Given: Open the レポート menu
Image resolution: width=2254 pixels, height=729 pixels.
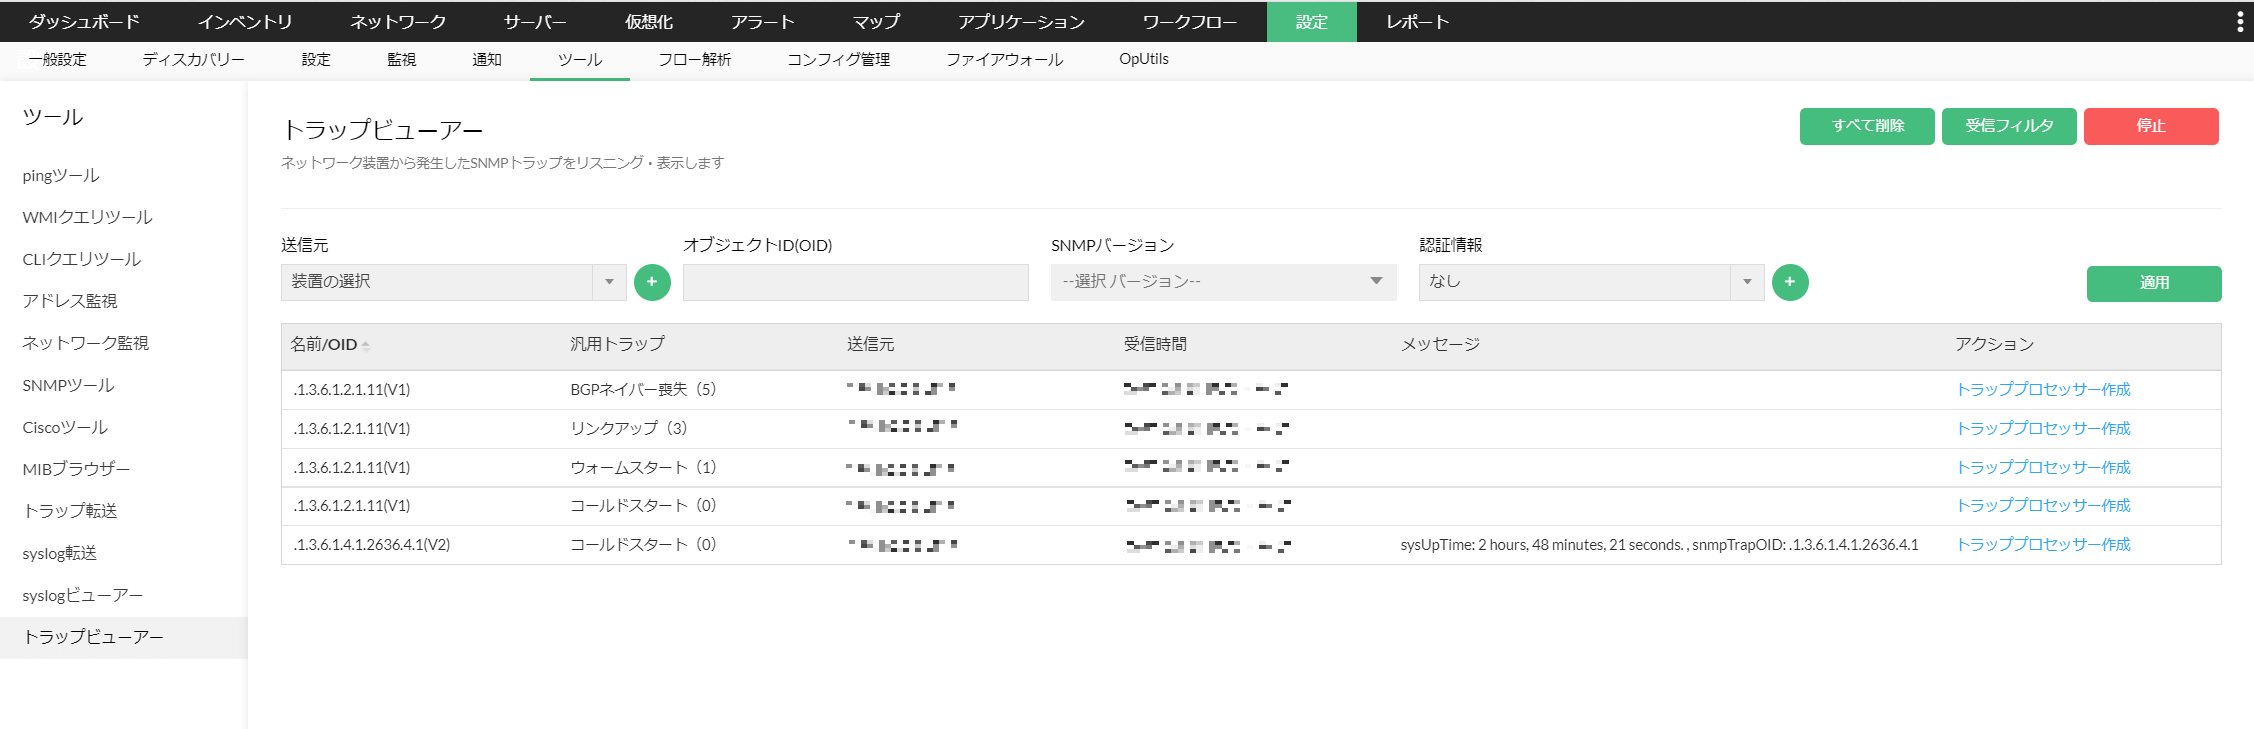Looking at the screenshot, I should pyautogui.click(x=1417, y=22).
